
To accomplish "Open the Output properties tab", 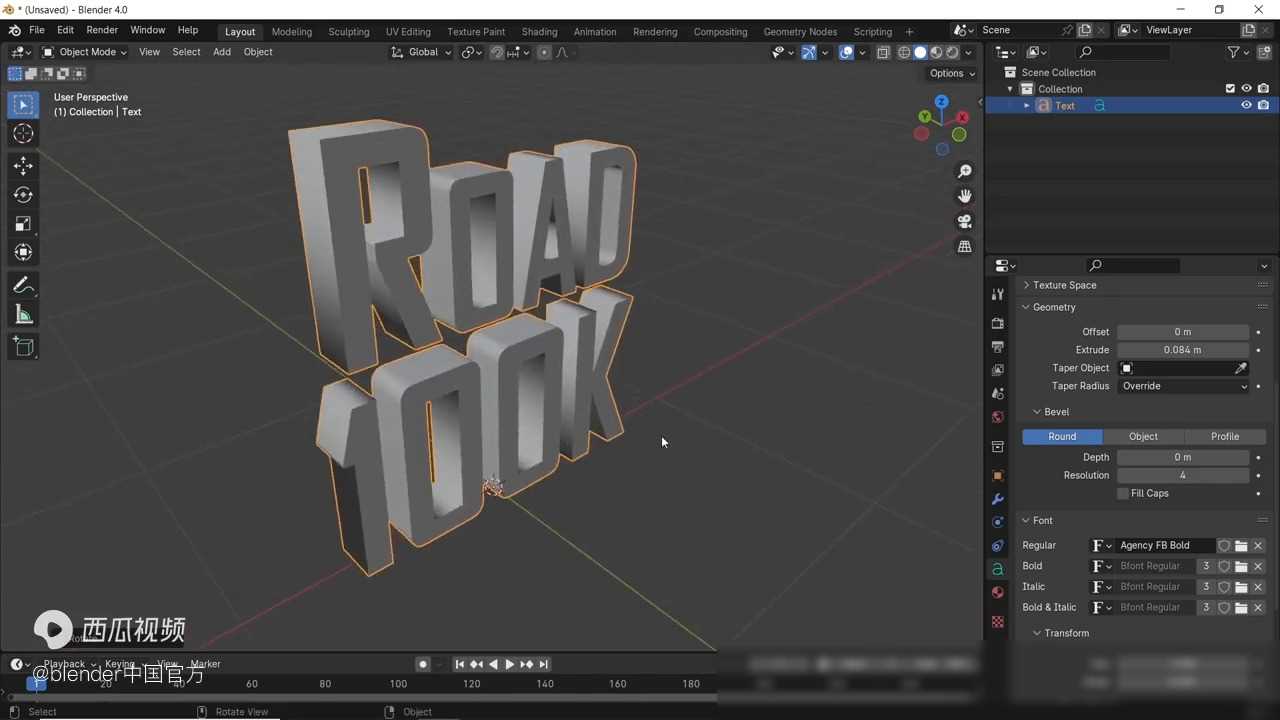I will tap(997, 347).
